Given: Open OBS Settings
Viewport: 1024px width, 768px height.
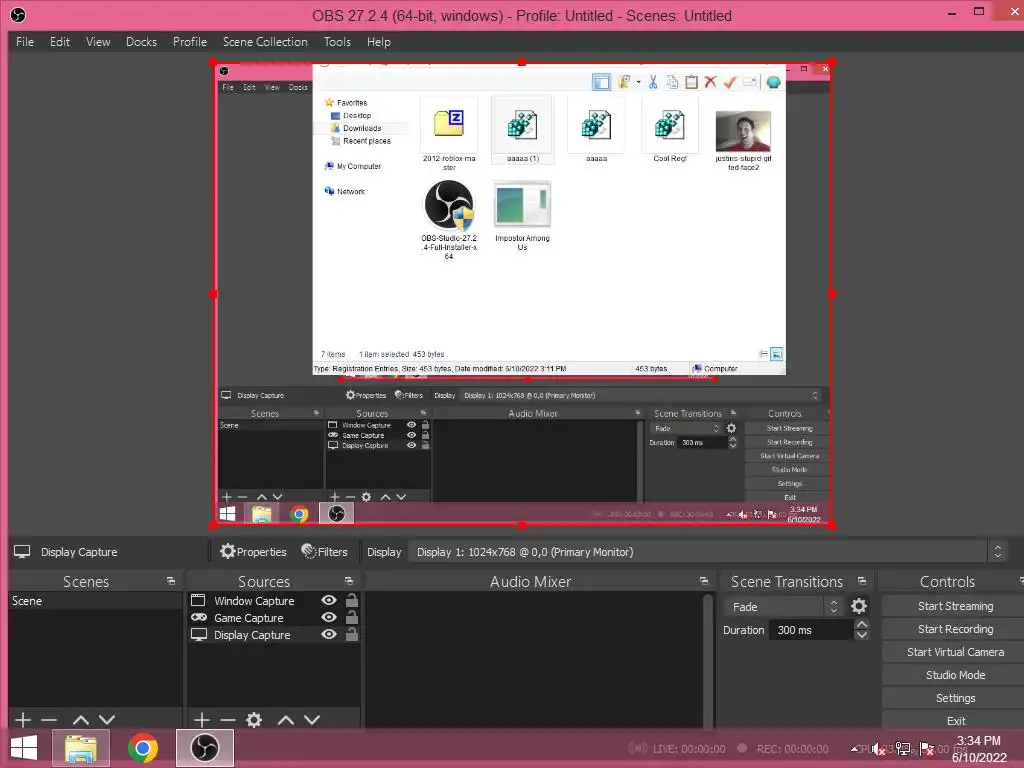Looking at the screenshot, I should [955, 698].
